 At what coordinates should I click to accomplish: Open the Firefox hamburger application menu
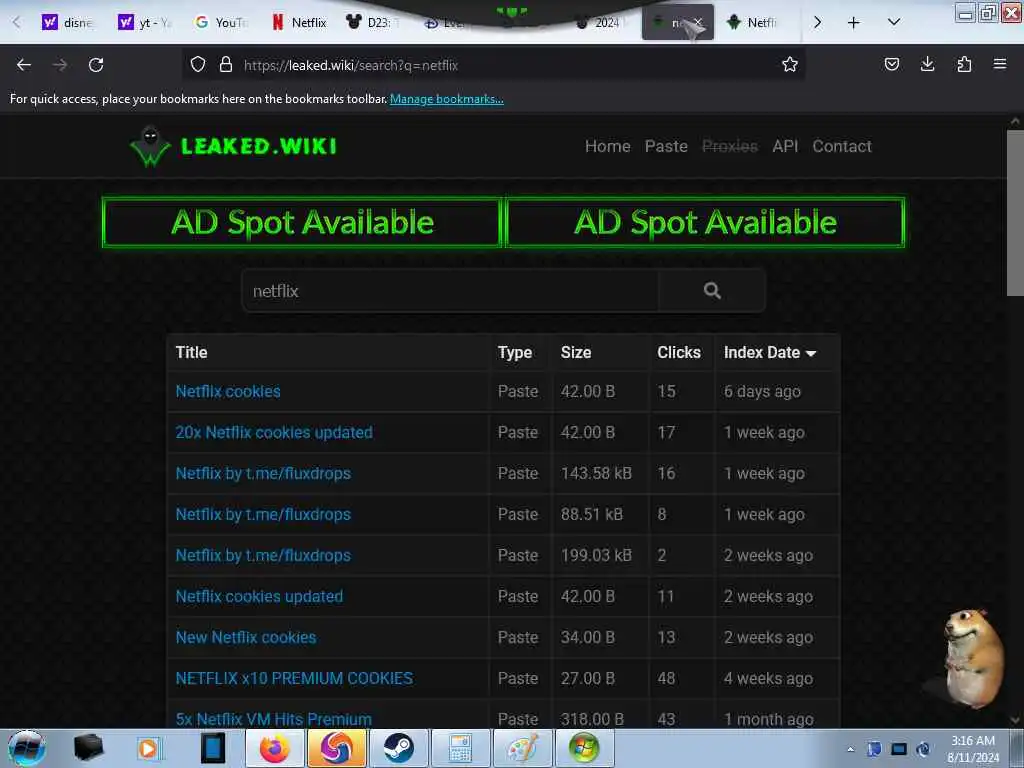(1000, 64)
